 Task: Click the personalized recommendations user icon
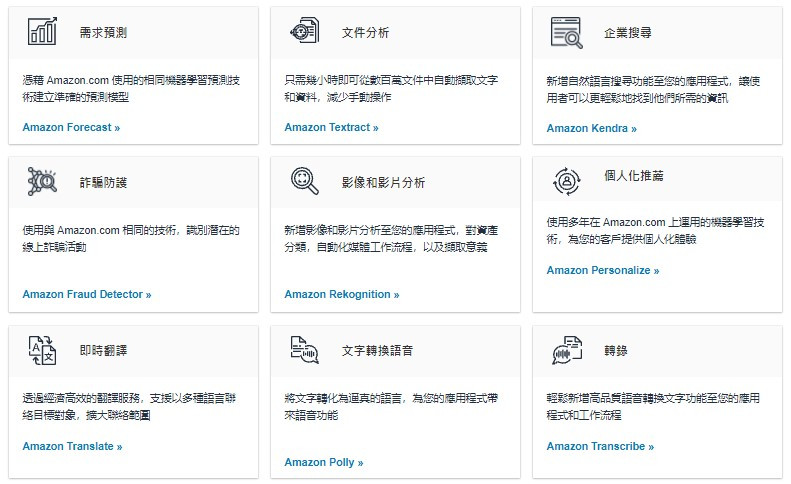[567, 181]
